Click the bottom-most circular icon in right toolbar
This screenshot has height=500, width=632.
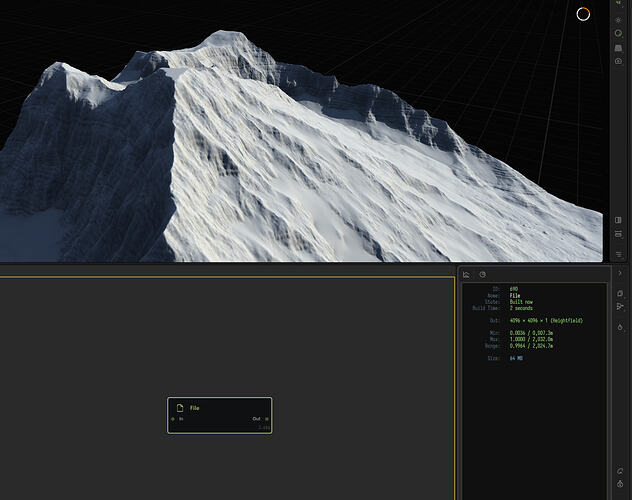click(620, 484)
